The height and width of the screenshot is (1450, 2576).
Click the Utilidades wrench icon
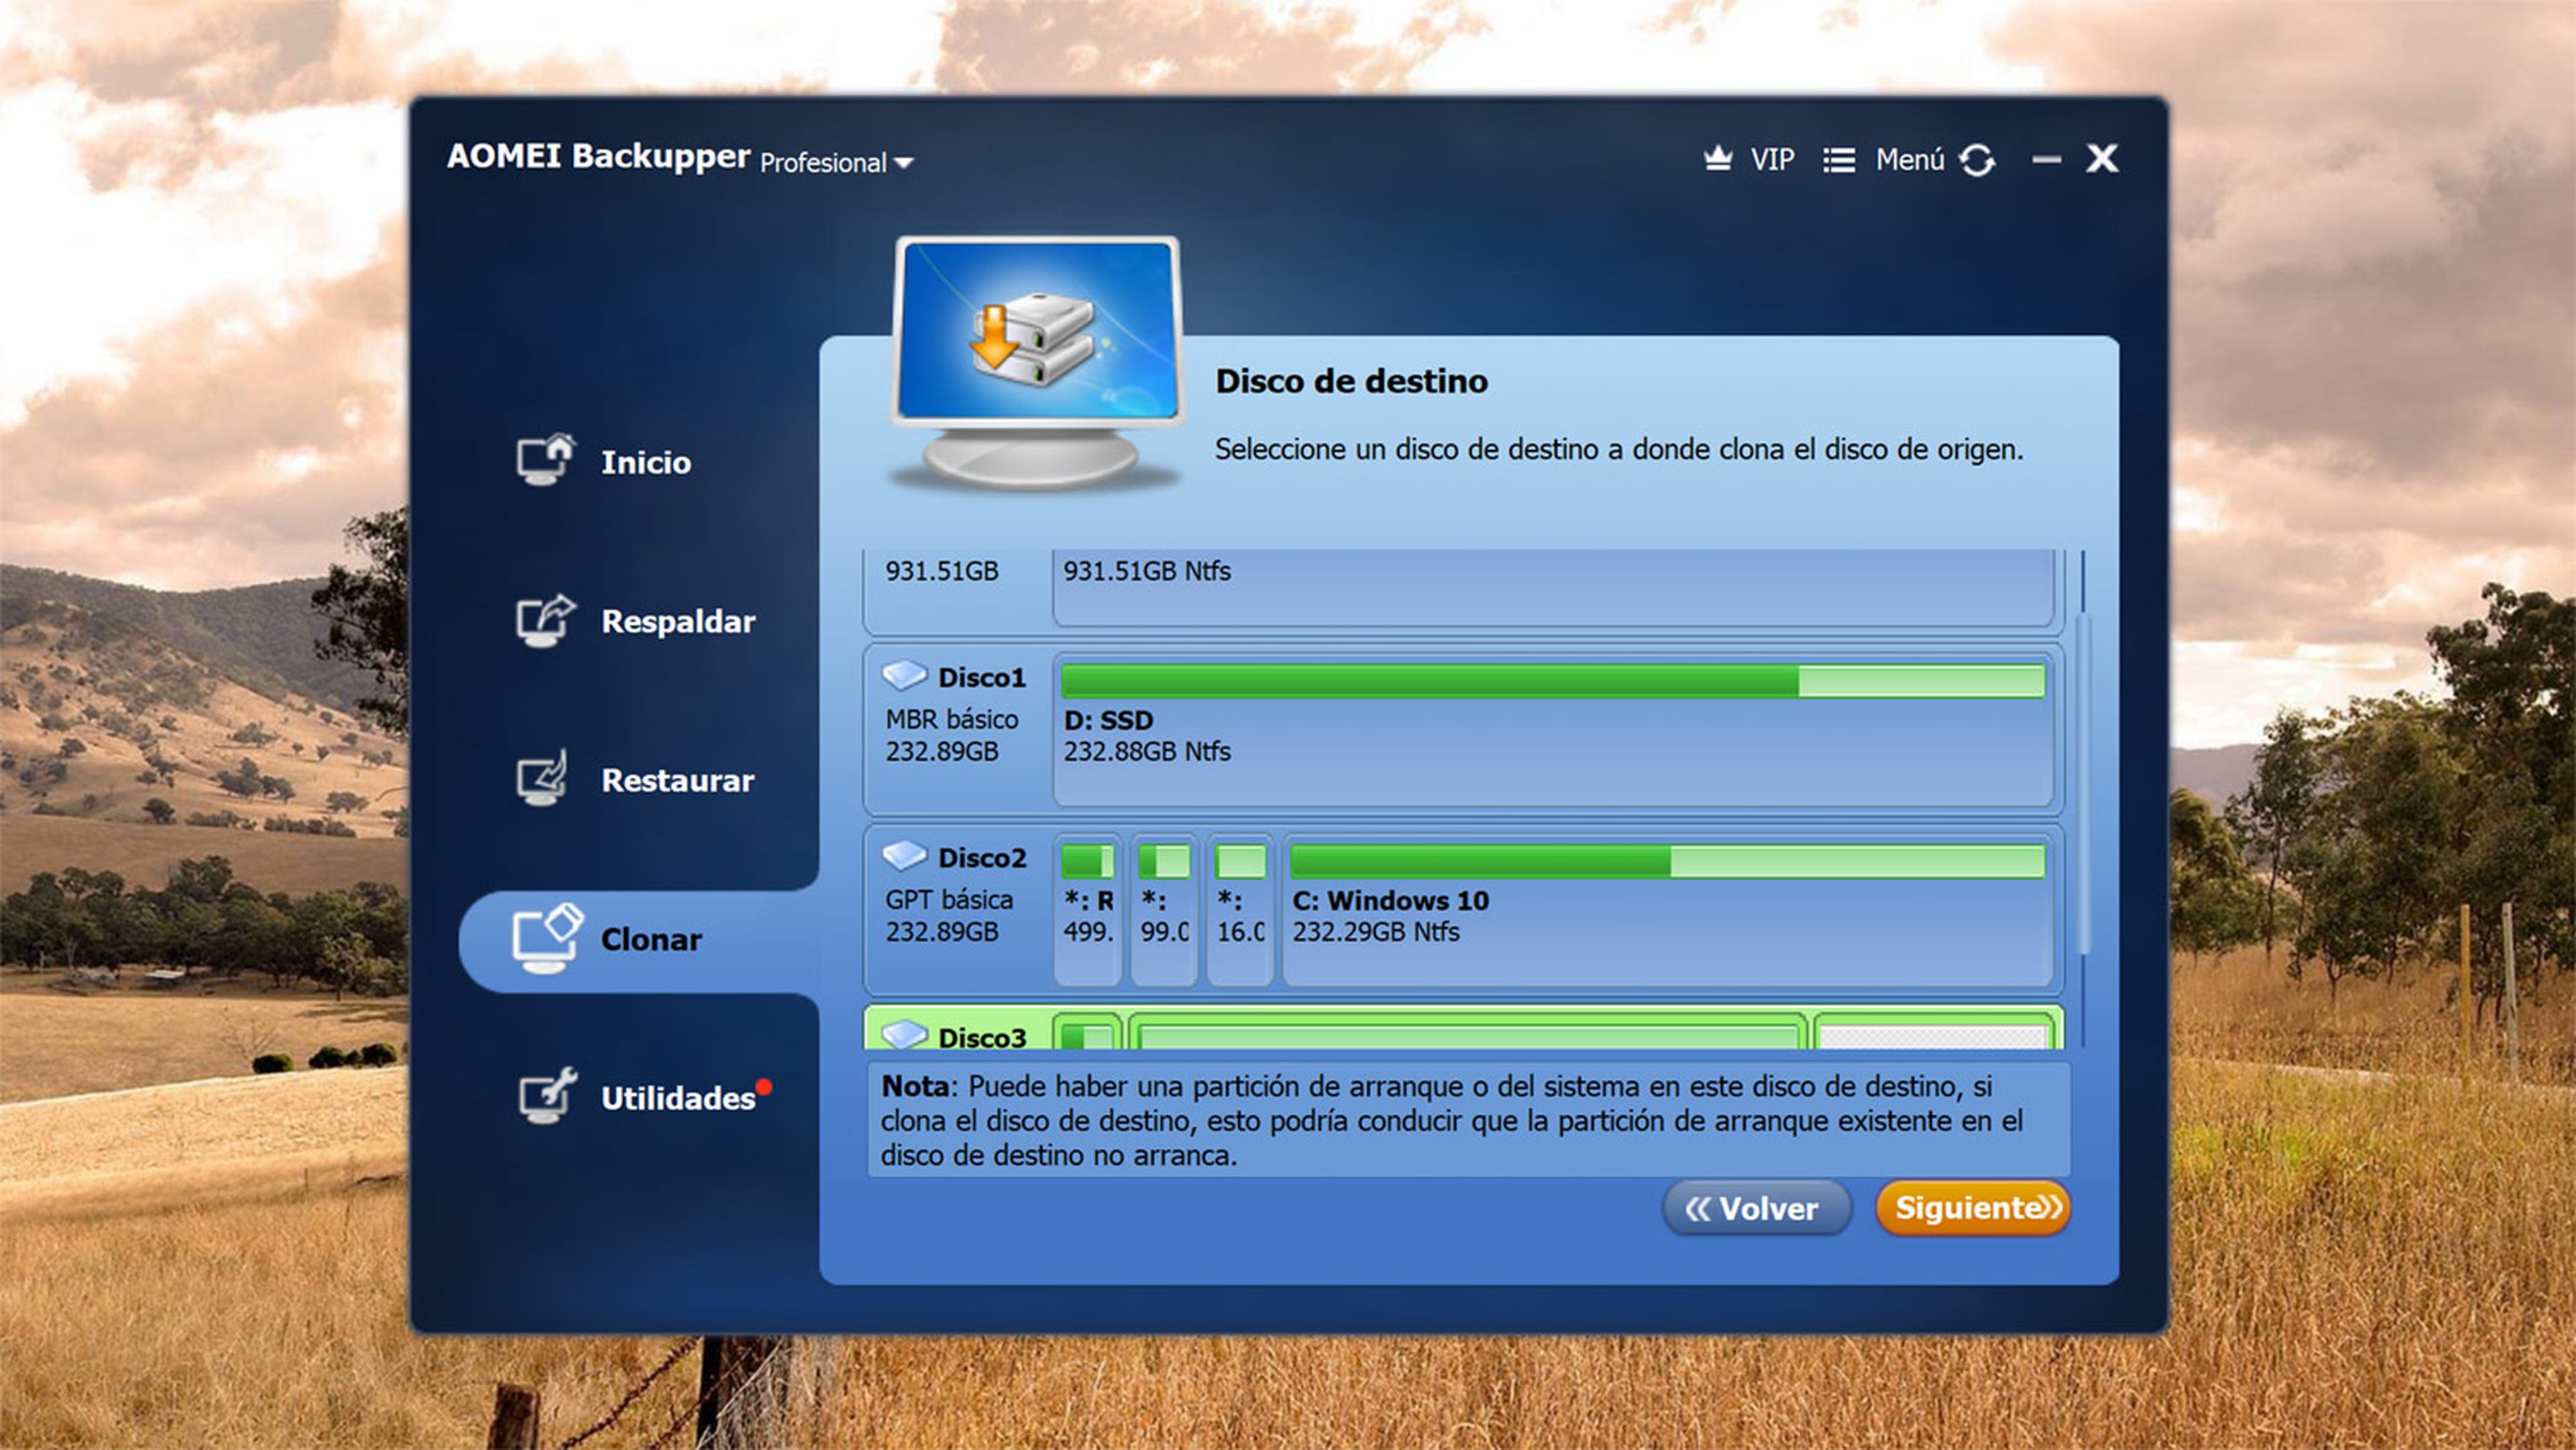pyautogui.click(x=547, y=1096)
